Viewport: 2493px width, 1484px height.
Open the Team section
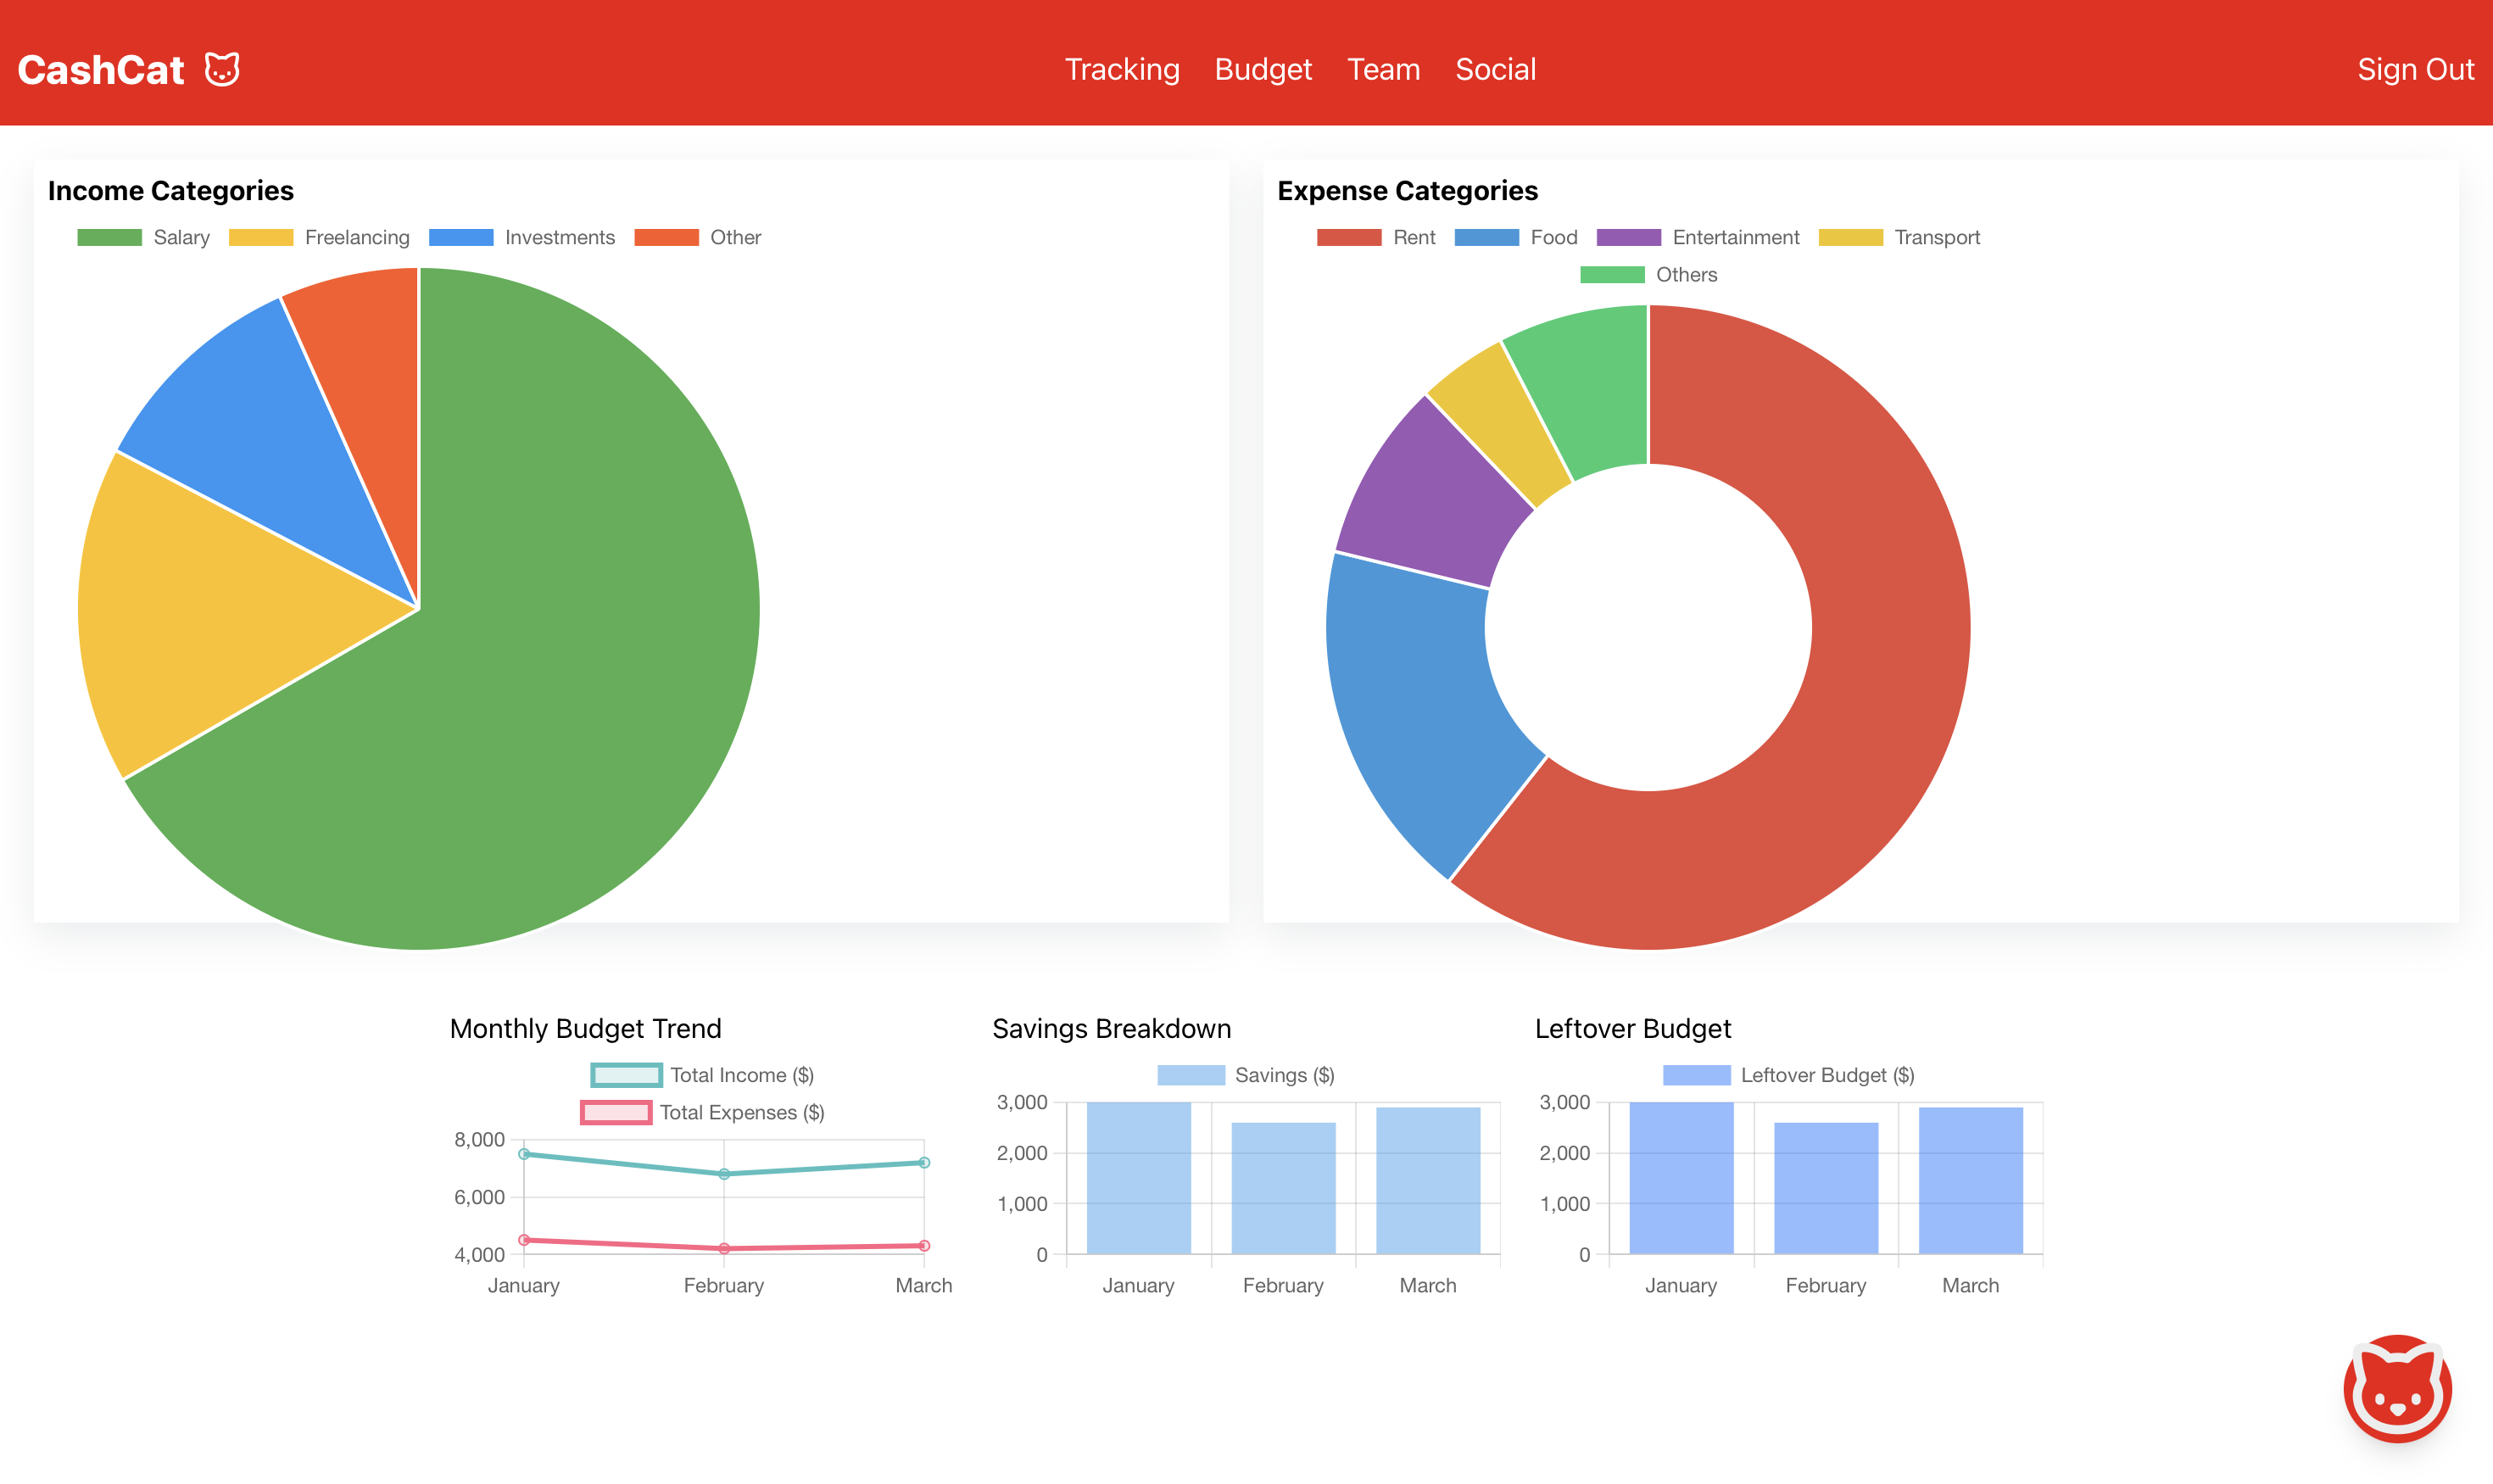[1383, 69]
